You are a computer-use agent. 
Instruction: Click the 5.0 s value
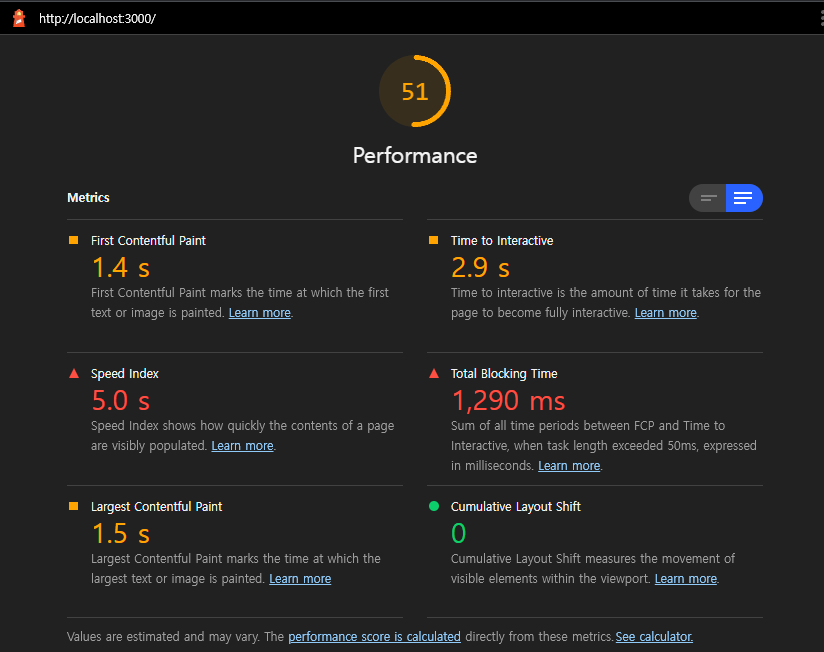[121, 400]
